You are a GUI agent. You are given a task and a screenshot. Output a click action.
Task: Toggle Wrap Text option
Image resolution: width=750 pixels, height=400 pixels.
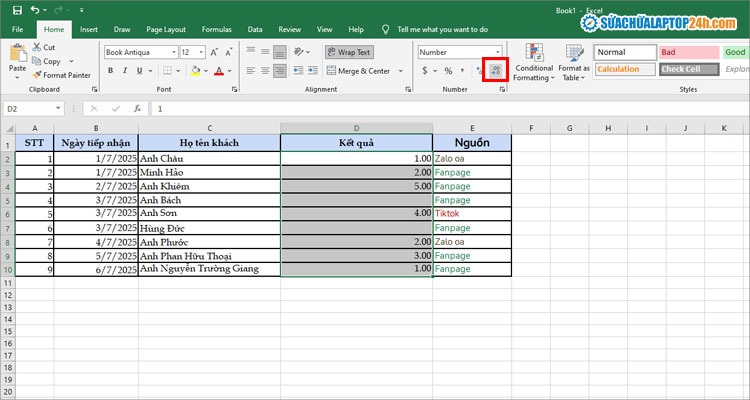348,52
